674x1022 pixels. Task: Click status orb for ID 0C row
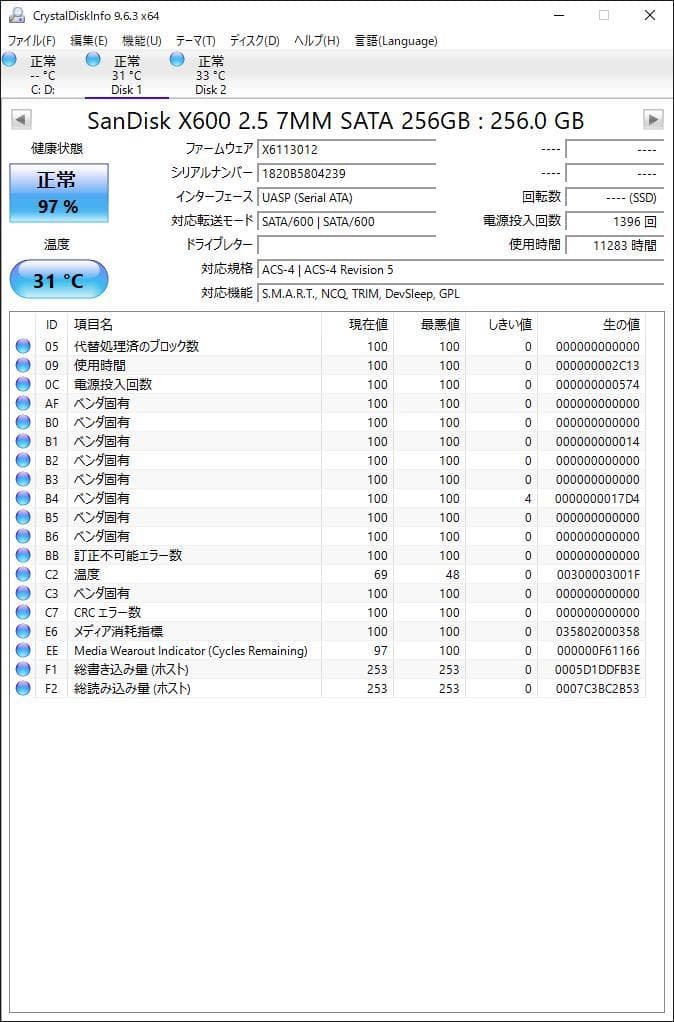[23, 384]
